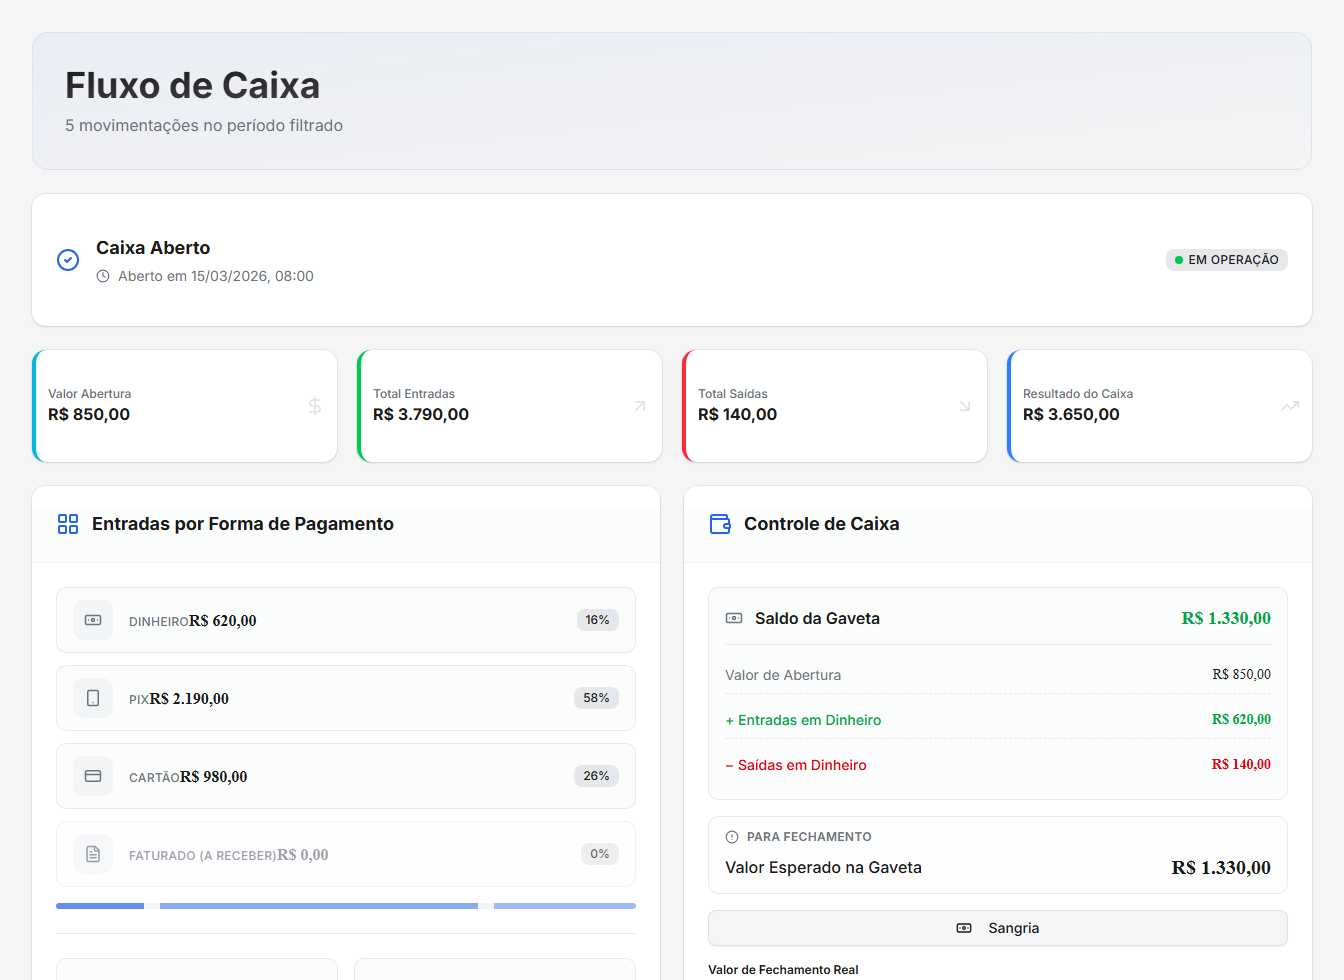Click the grid icon beside Entradas por Forma
This screenshot has width=1344, height=980.
click(68, 524)
